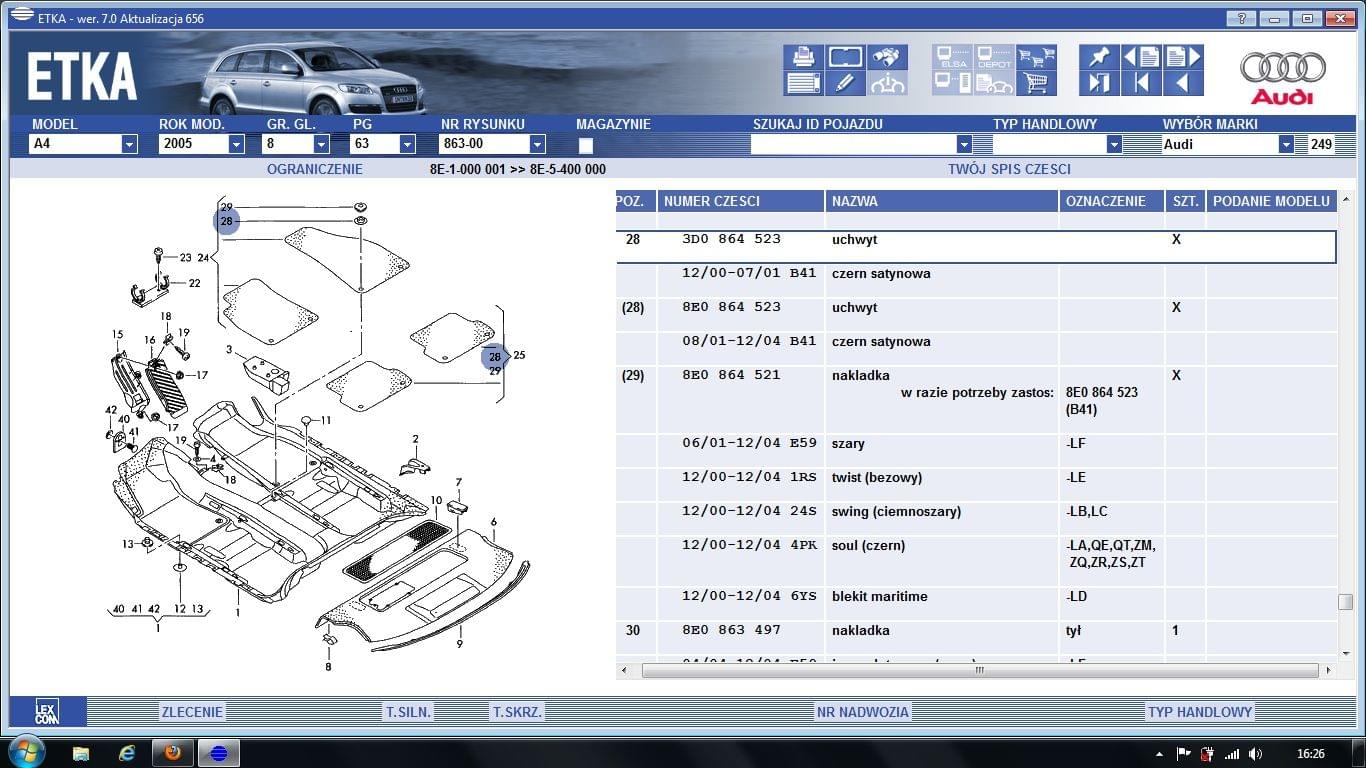
Task: Toggle the MAGAZYNIE checkbox
Action: pos(586,145)
